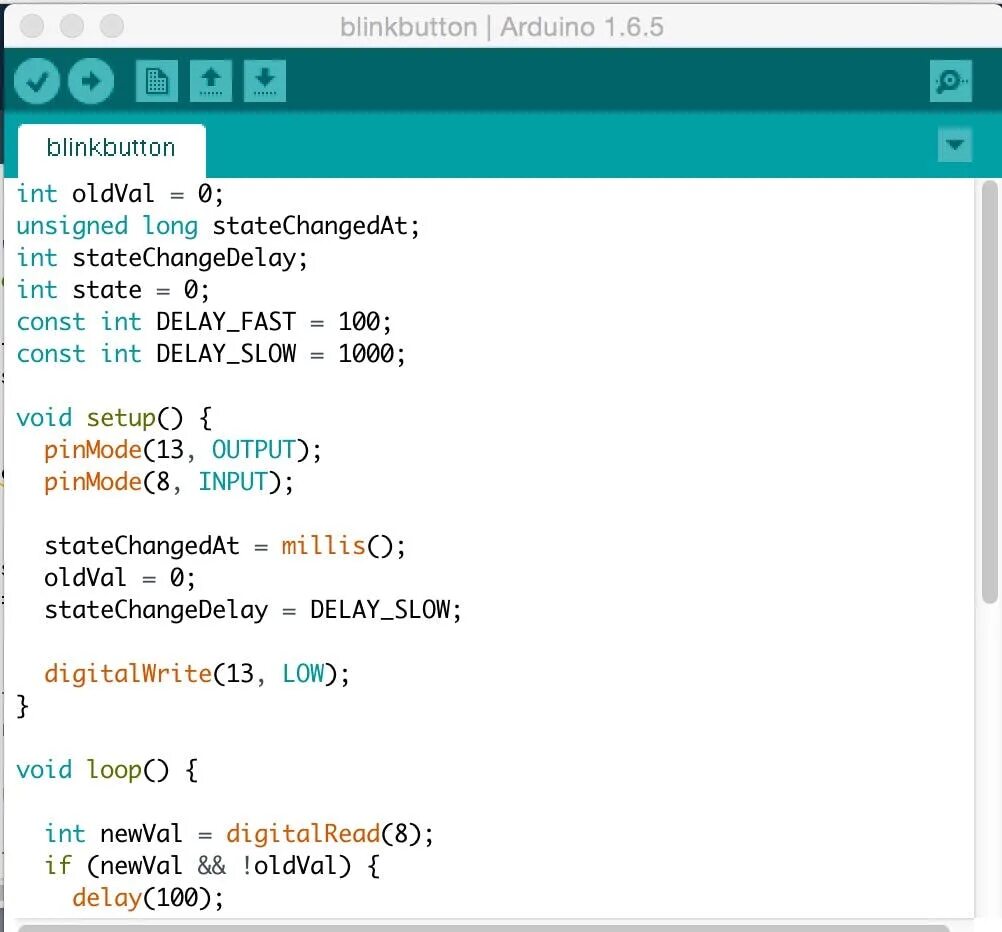The width and height of the screenshot is (1002, 932).
Task: Click 'int newVal = digitalRead(8);' line
Action: click(x=239, y=834)
